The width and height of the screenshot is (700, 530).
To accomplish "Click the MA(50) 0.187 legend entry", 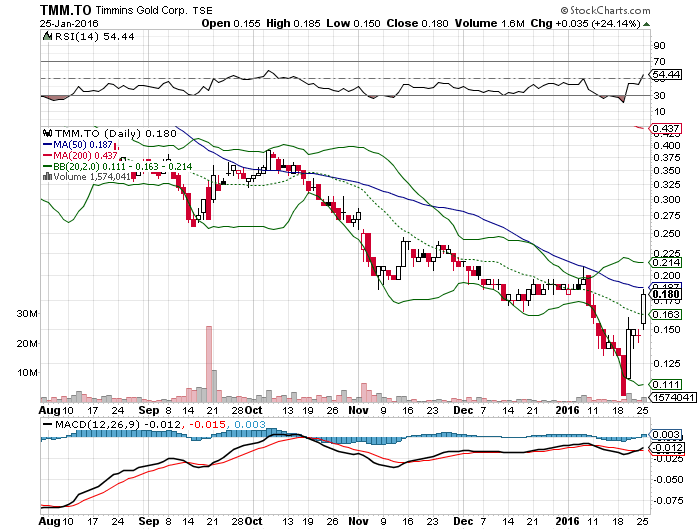I will click(77, 145).
